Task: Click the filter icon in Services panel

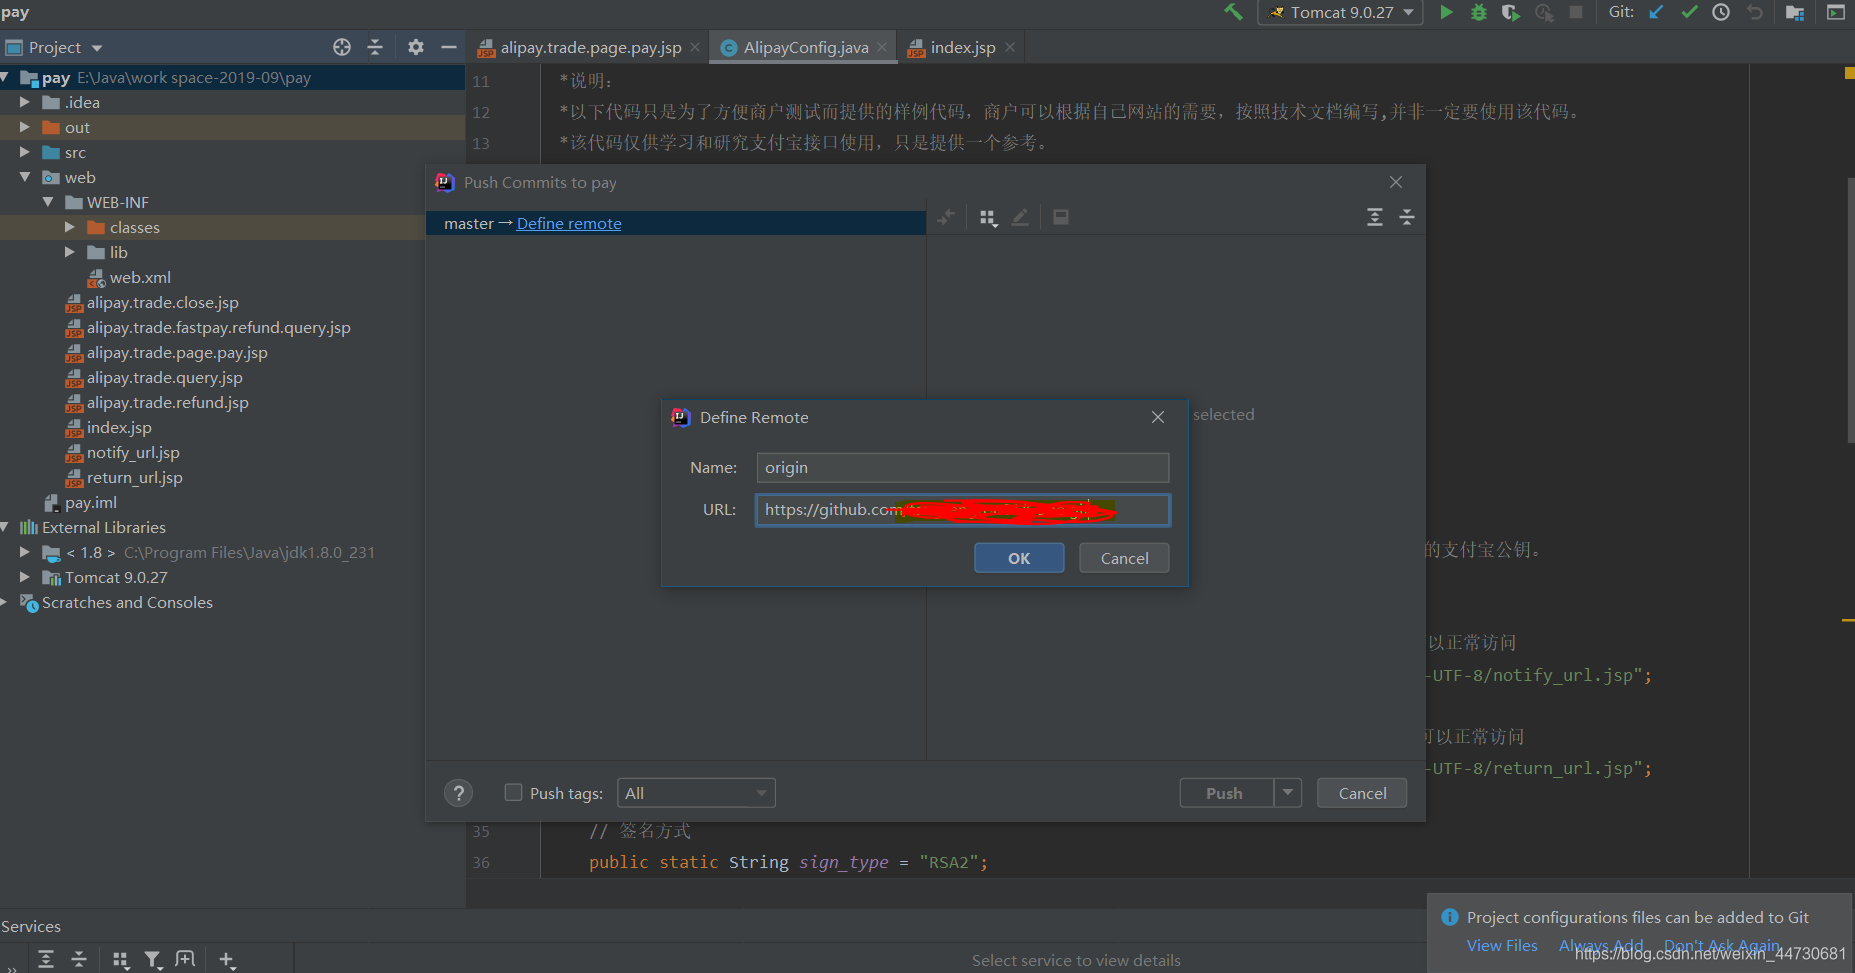Action: point(153,959)
